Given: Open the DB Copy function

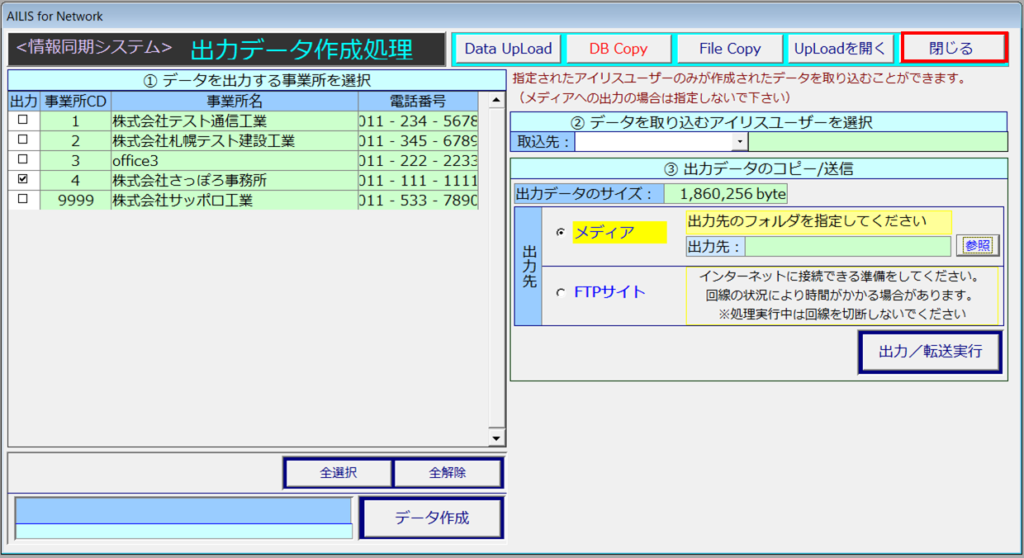Looking at the screenshot, I should pyautogui.click(x=618, y=48).
